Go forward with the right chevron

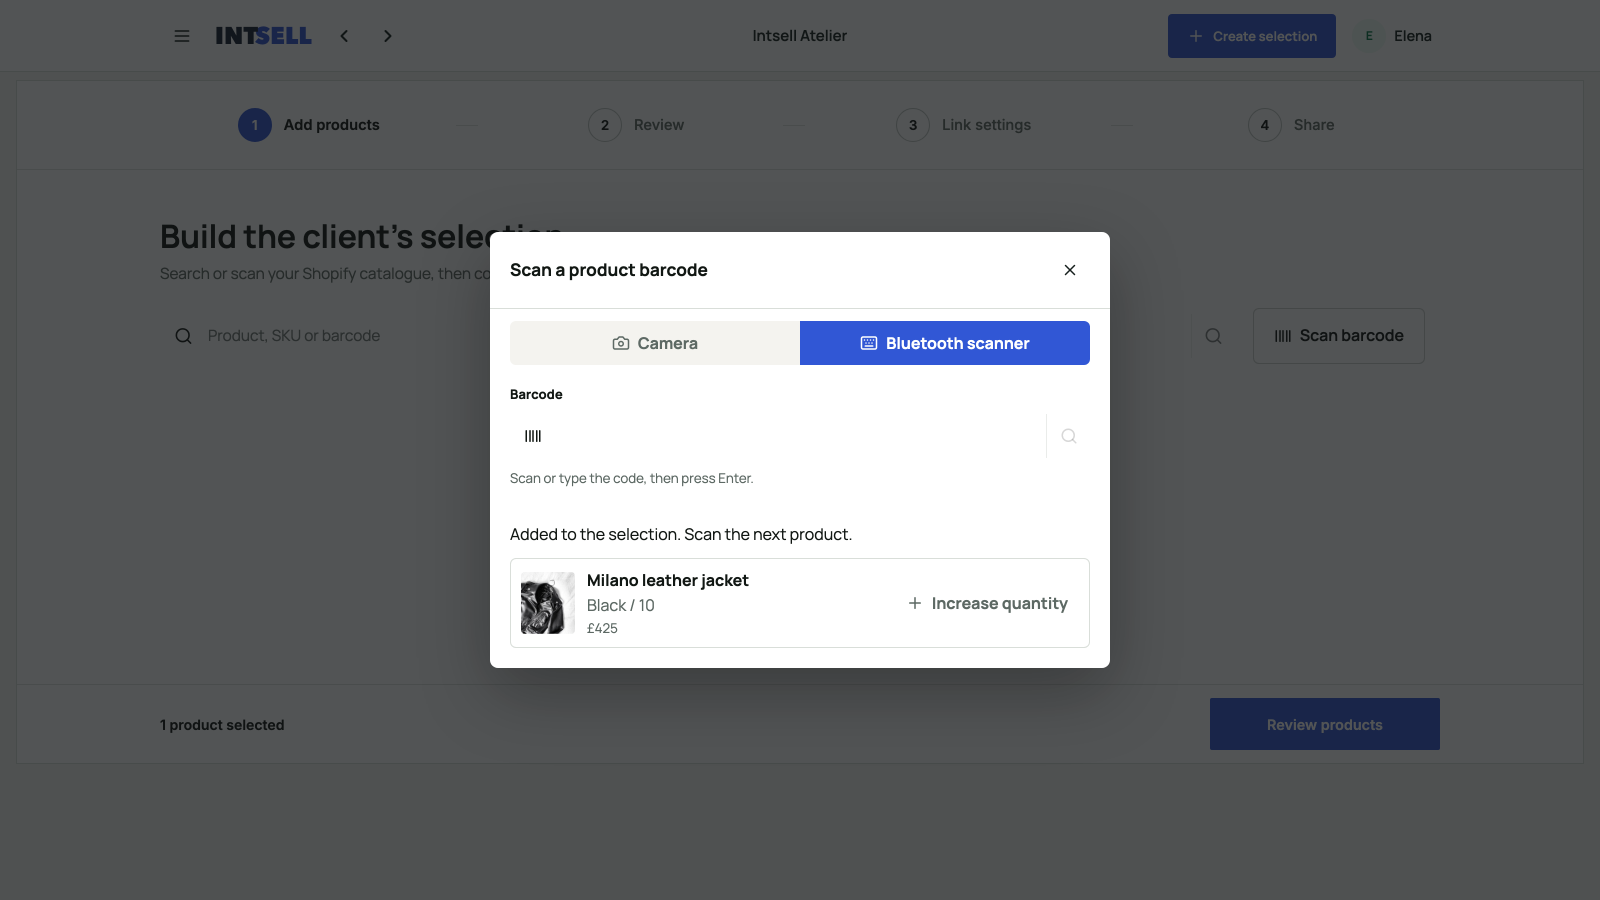[388, 36]
